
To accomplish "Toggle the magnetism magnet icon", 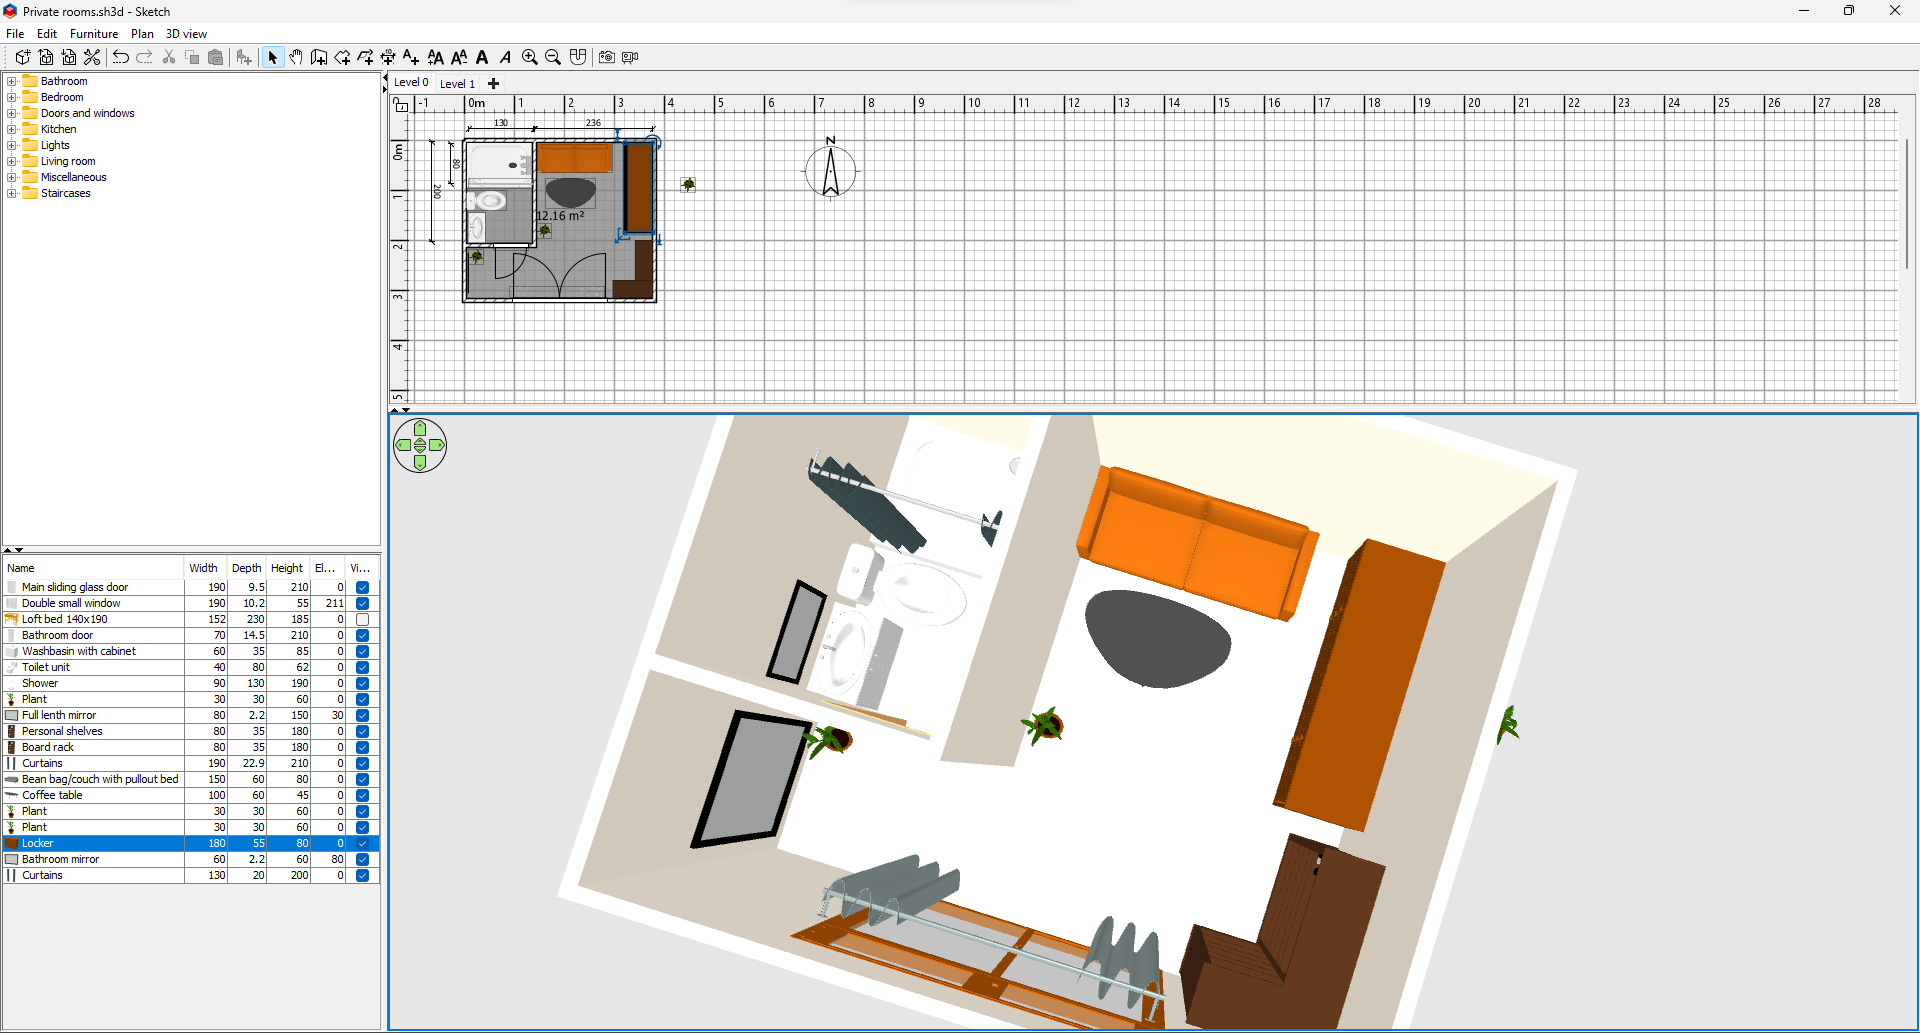I will point(578,57).
